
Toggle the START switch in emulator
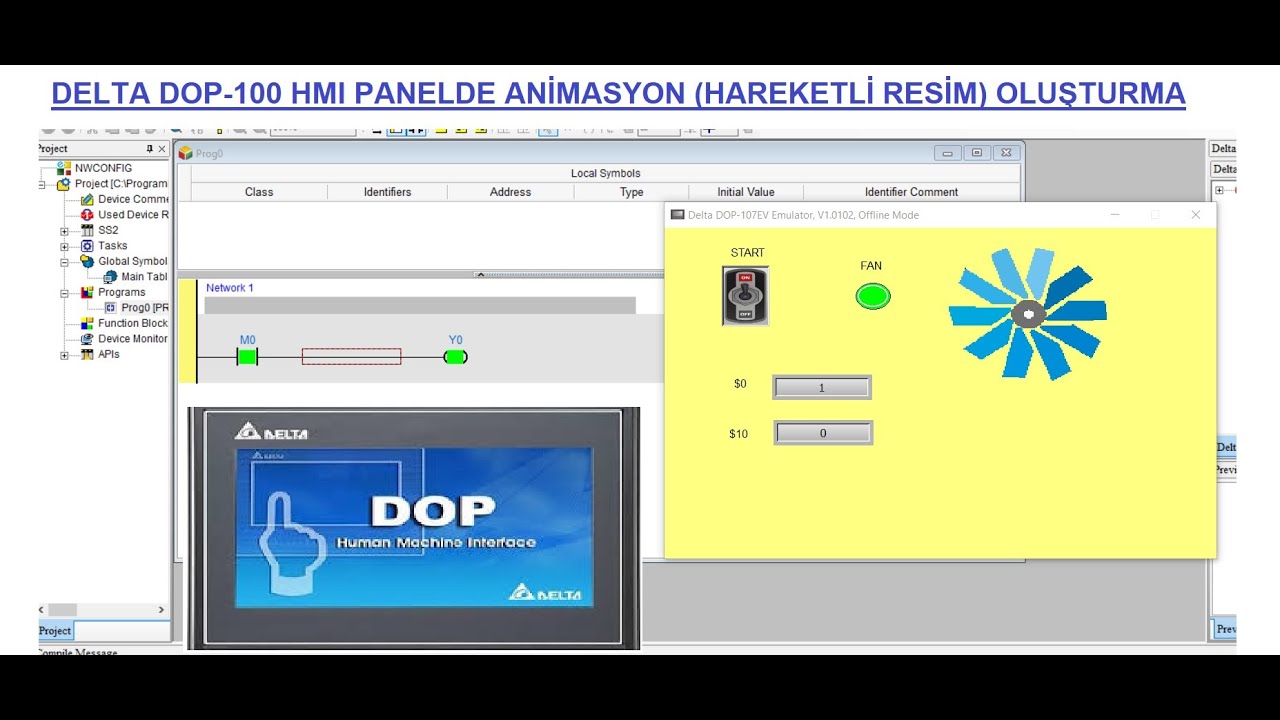pyautogui.click(x=745, y=296)
